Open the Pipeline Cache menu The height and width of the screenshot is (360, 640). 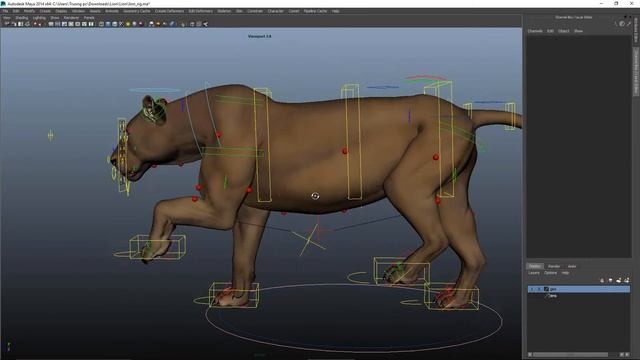[x=315, y=11]
